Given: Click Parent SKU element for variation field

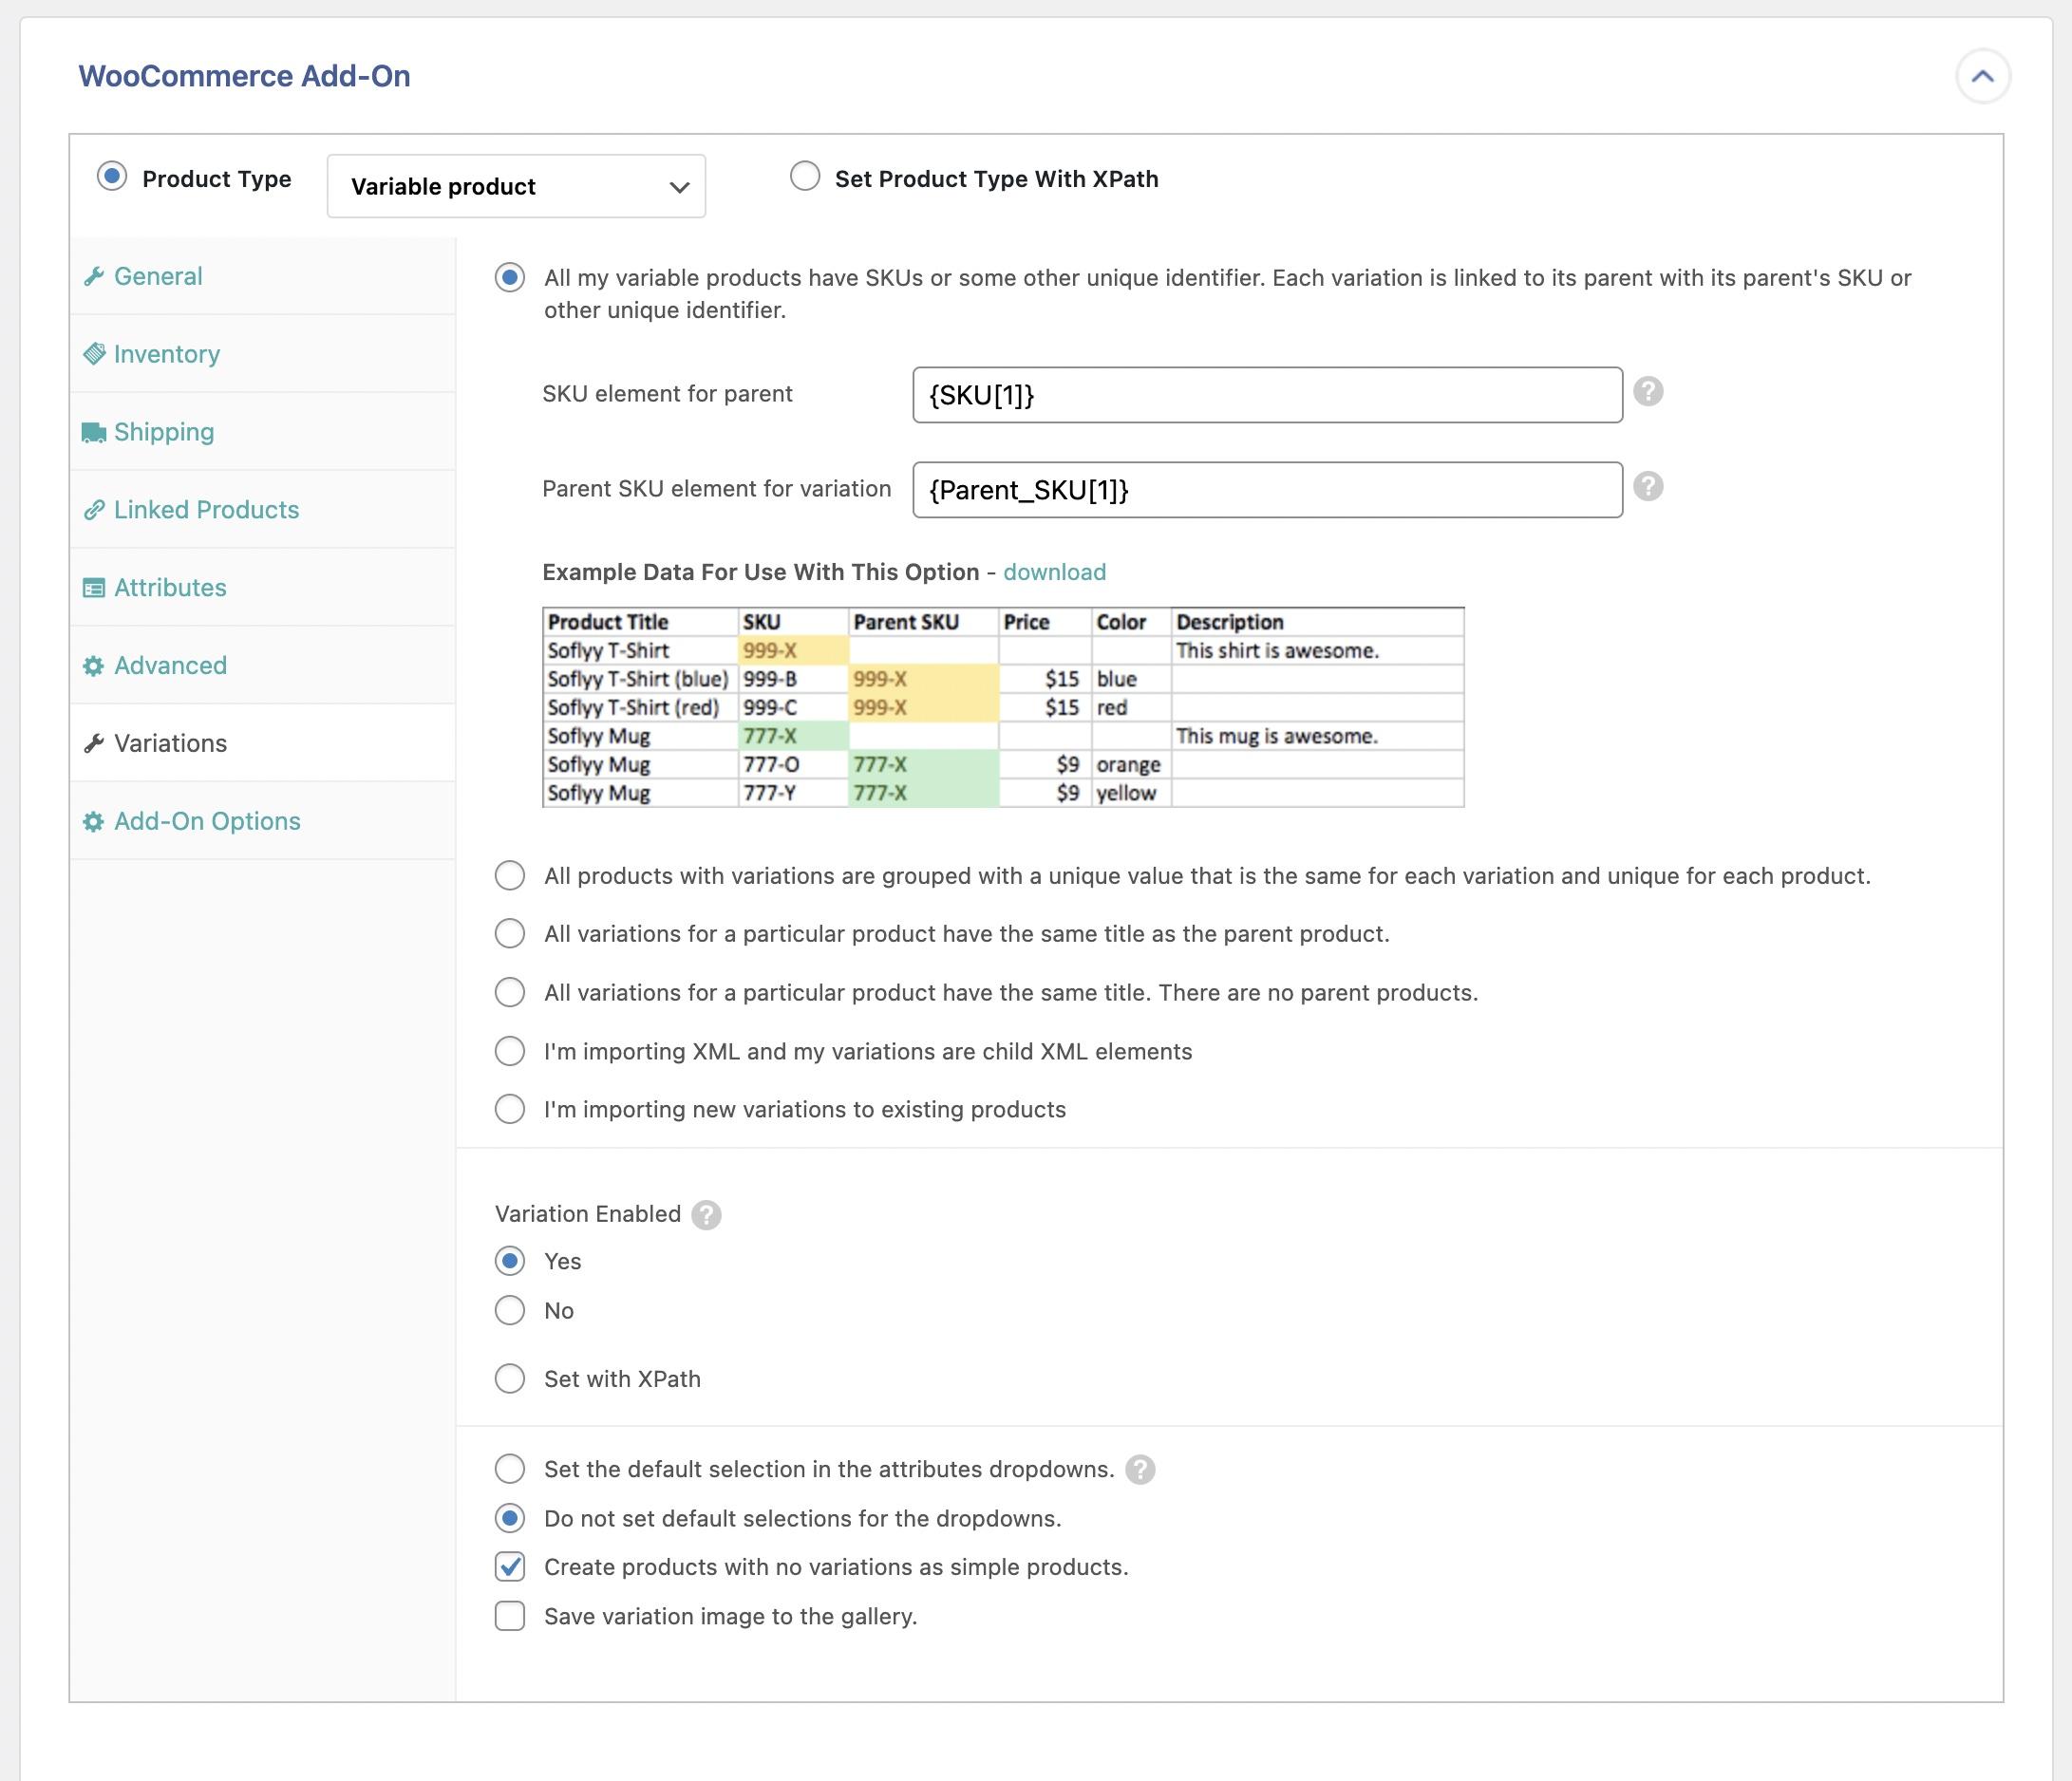Looking at the screenshot, I should [x=1267, y=488].
